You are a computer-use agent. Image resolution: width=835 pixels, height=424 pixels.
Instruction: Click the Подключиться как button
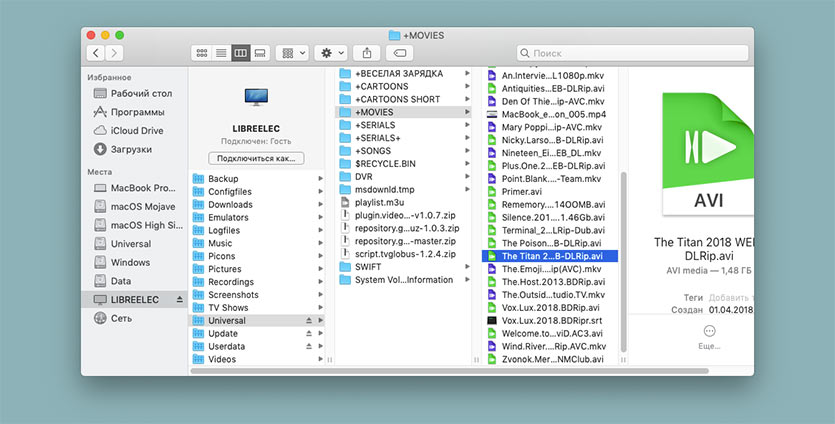[256, 158]
